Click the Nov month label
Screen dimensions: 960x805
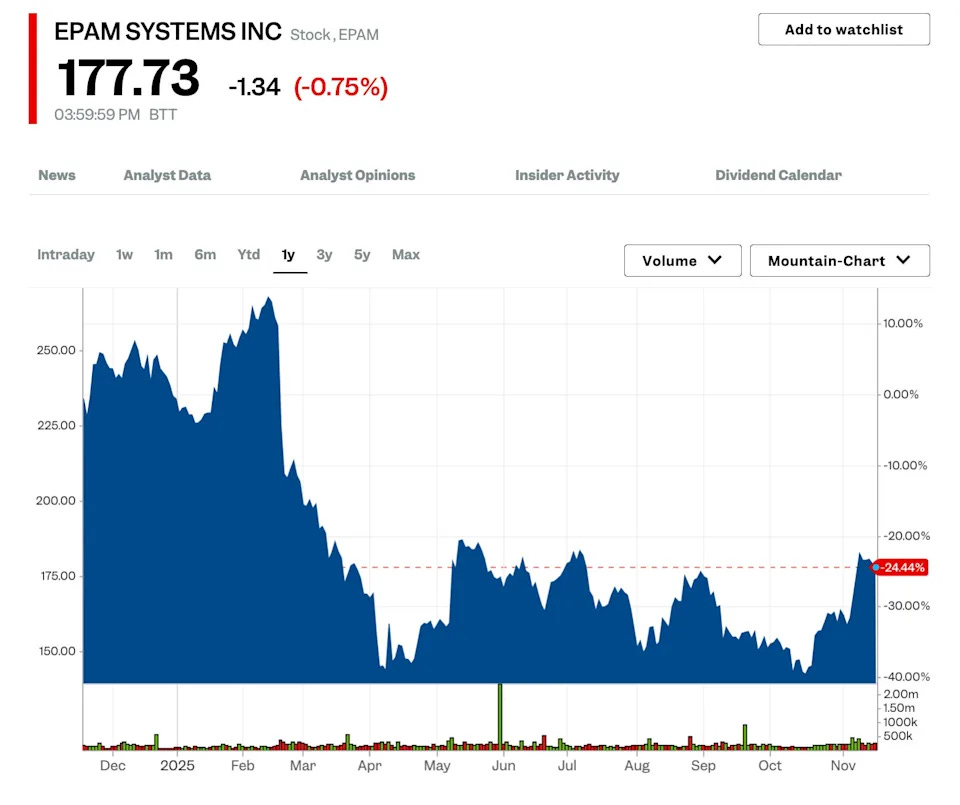coord(843,766)
